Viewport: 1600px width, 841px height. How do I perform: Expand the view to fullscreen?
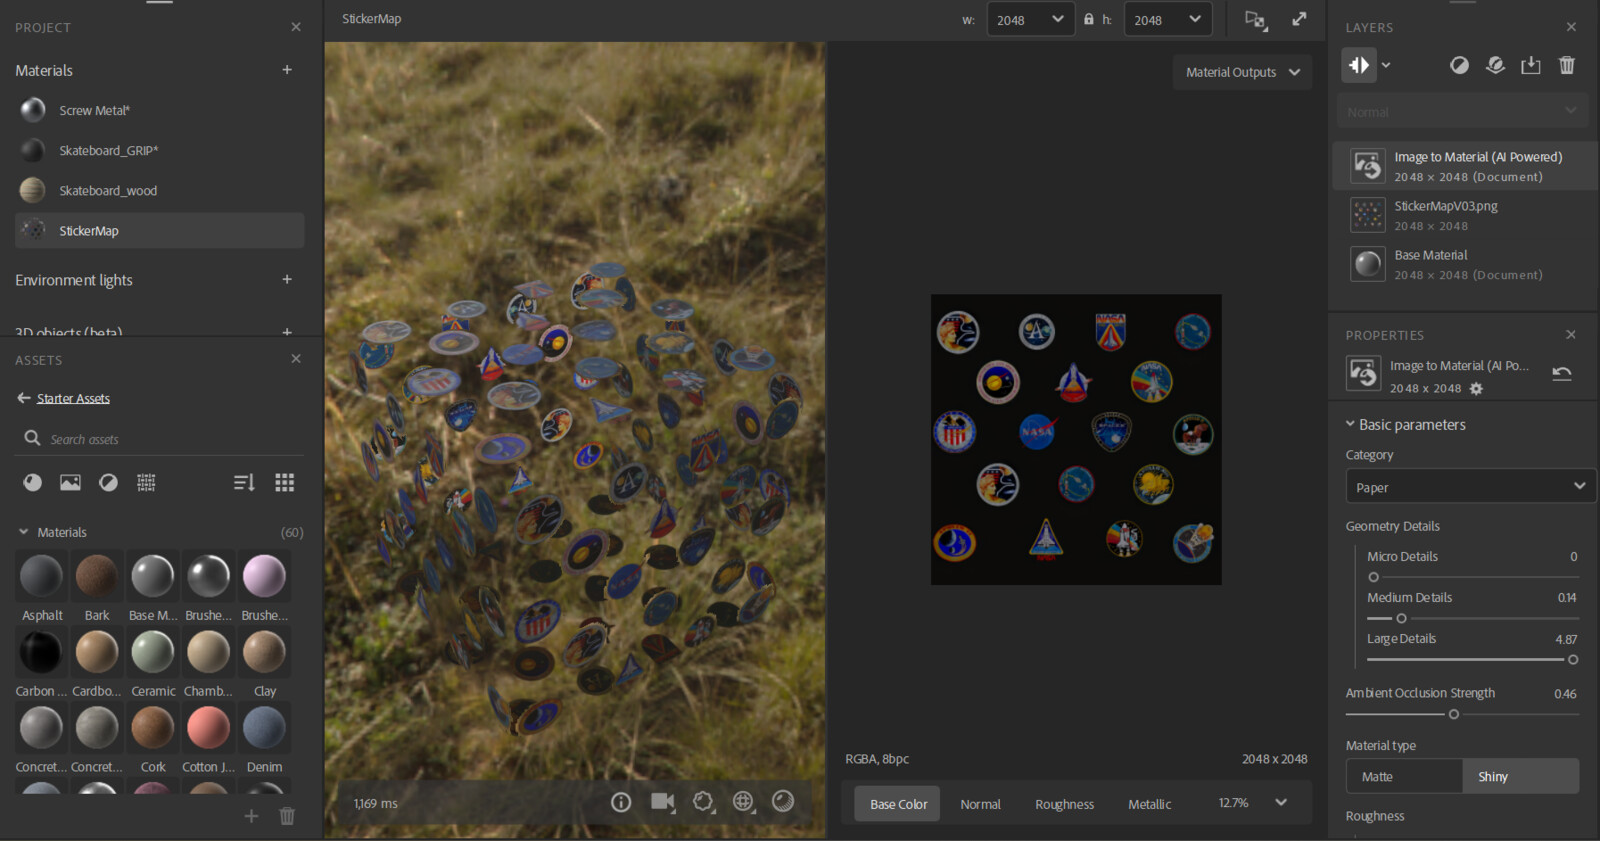click(1299, 19)
